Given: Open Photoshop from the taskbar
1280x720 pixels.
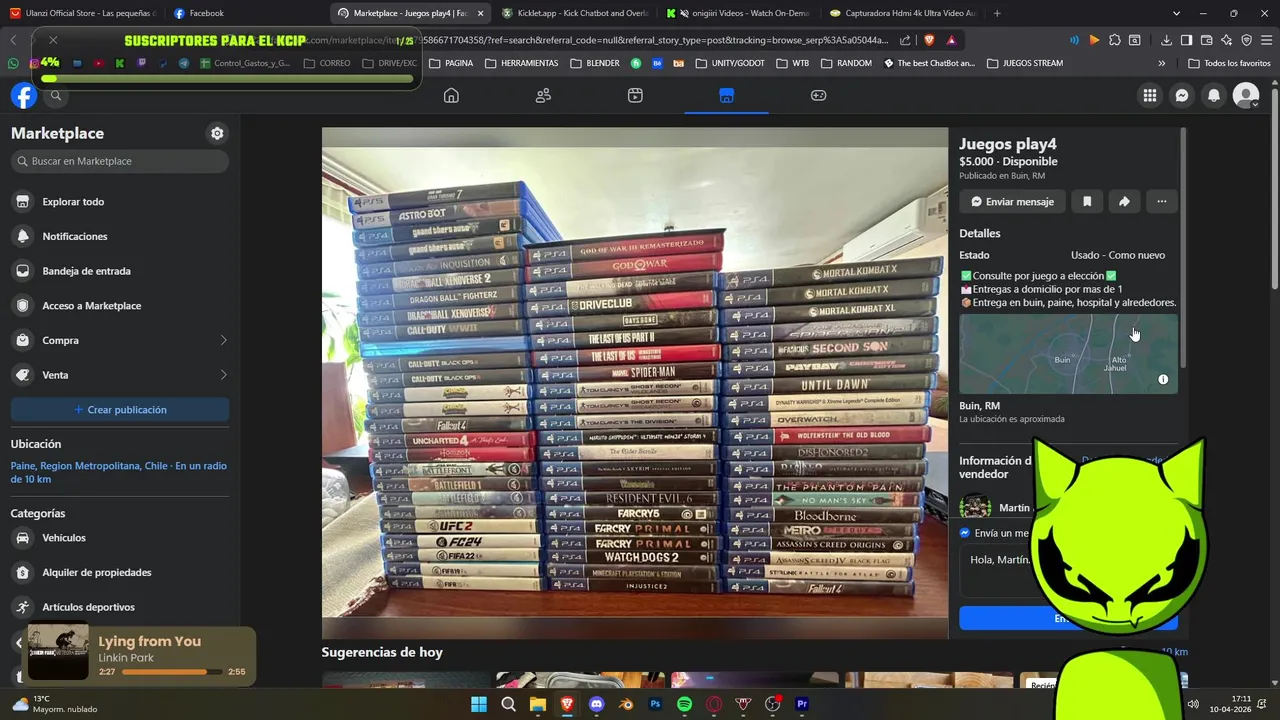Looking at the screenshot, I should point(655,704).
